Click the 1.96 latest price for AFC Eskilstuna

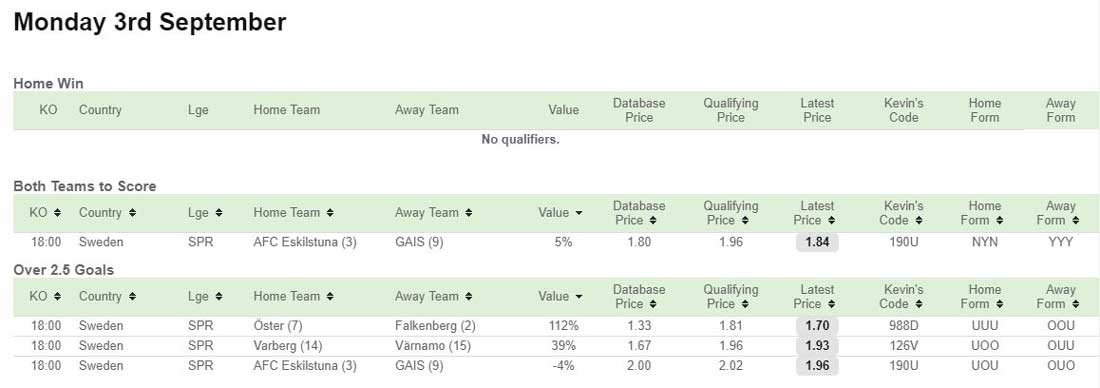tap(817, 366)
